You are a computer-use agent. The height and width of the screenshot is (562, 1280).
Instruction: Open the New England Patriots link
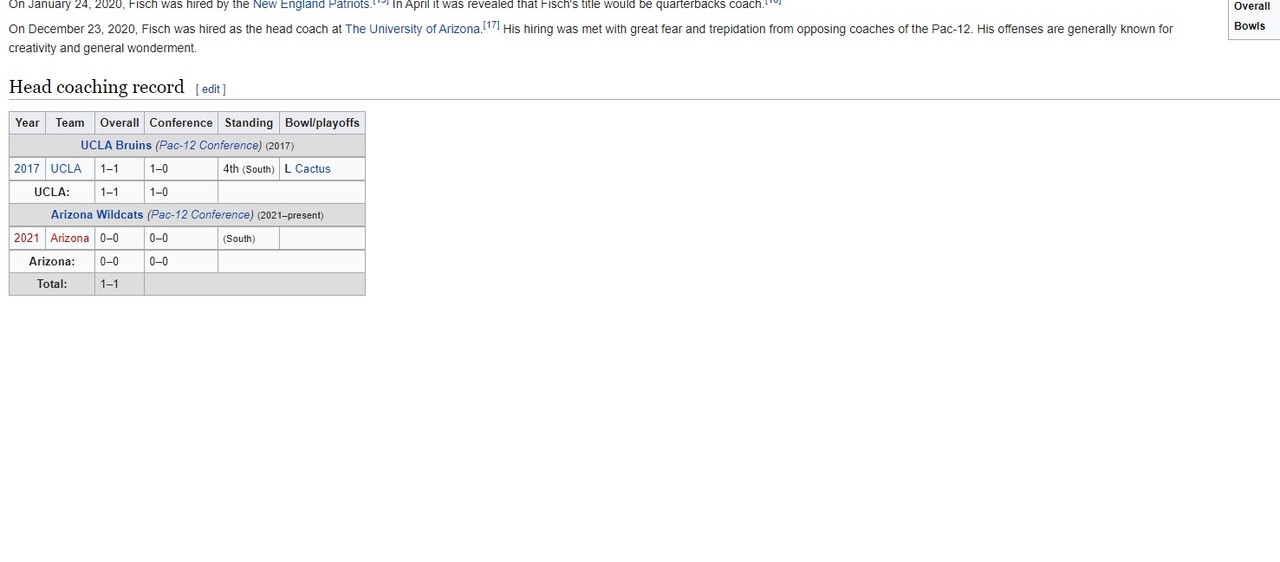click(x=311, y=5)
